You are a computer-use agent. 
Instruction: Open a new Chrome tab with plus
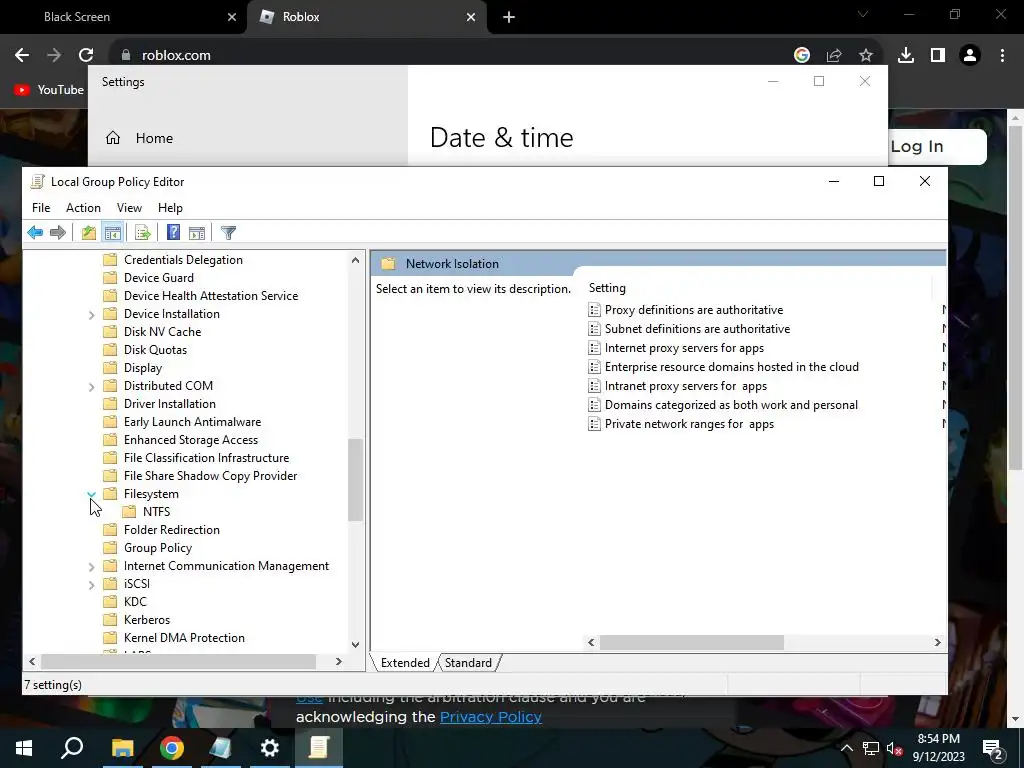[509, 18]
